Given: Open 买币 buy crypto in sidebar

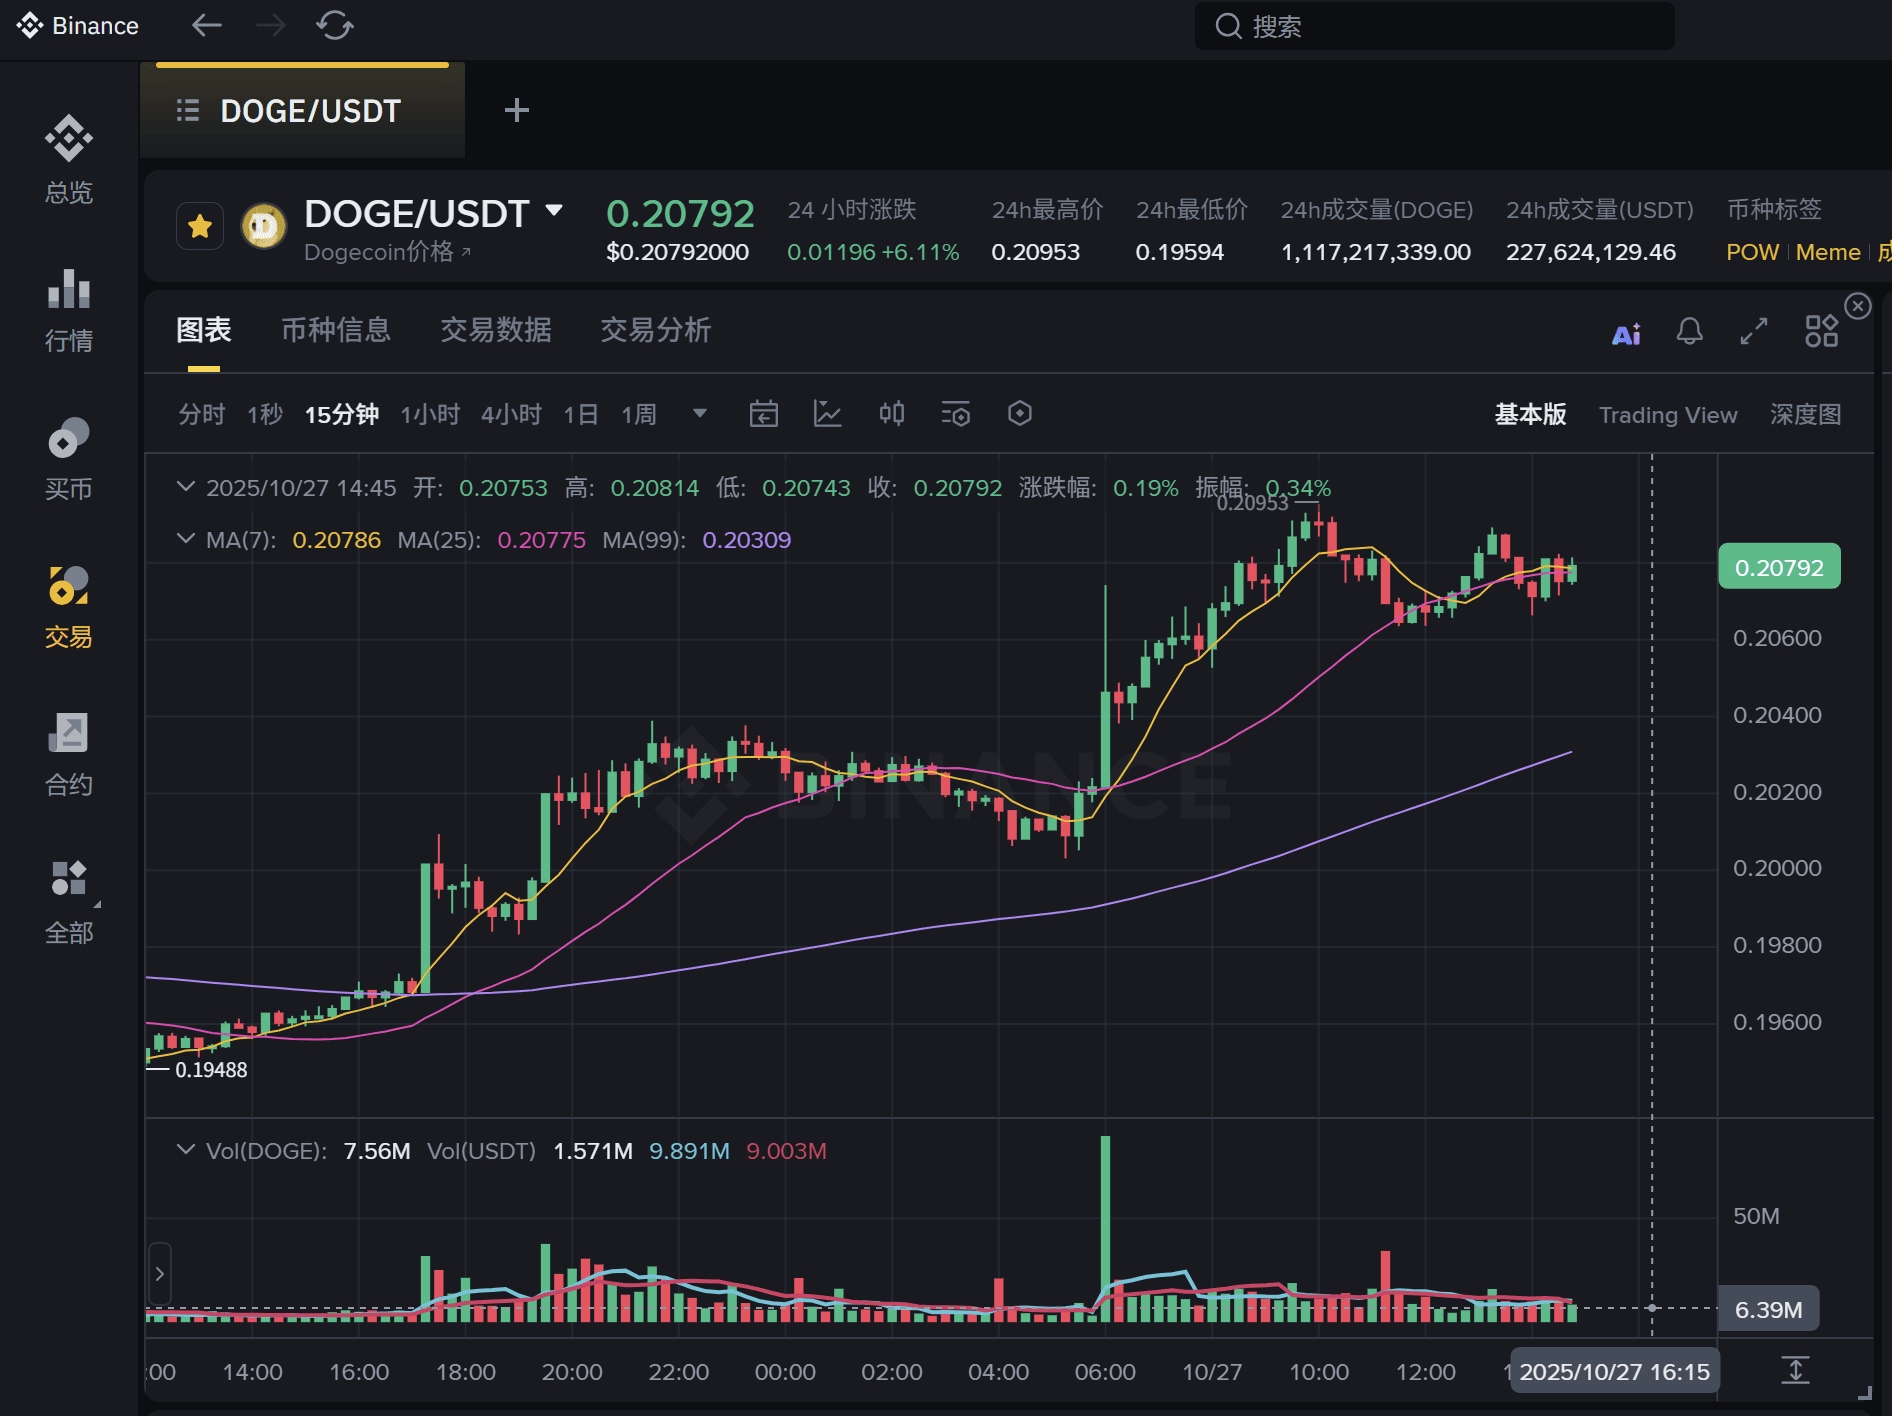Looking at the screenshot, I should (69, 458).
